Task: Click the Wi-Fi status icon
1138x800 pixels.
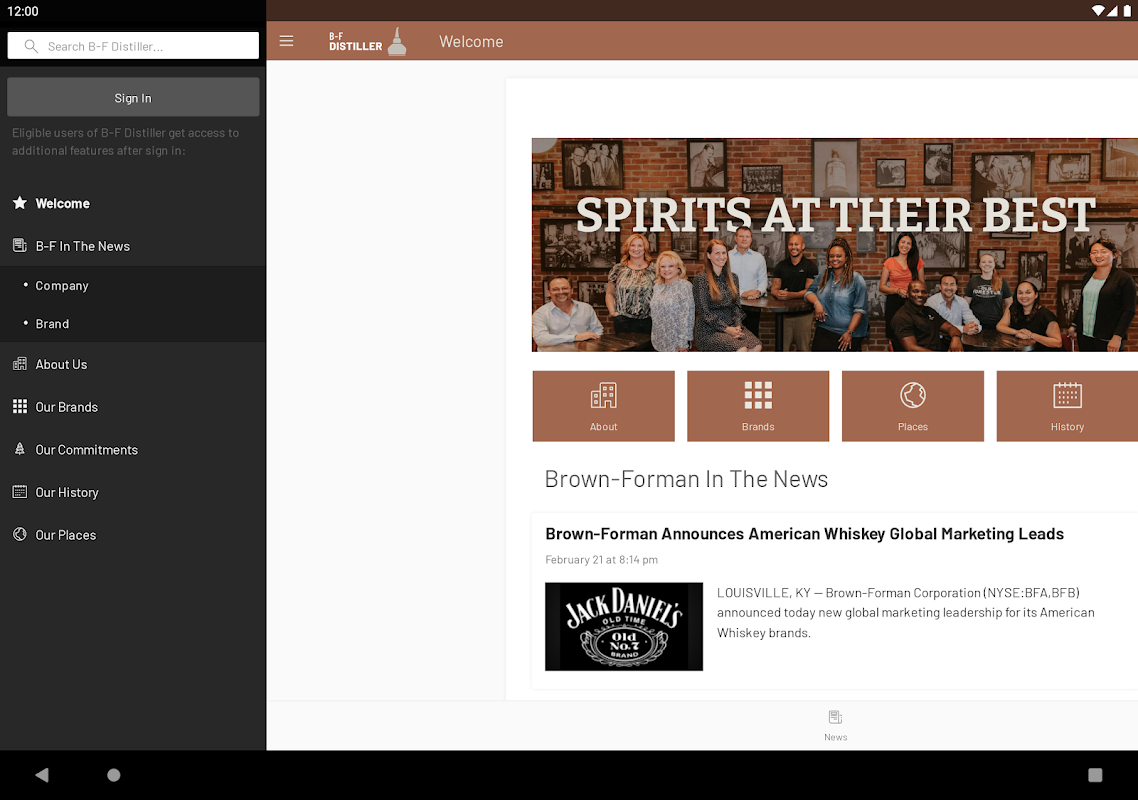Action: click(x=1098, y=10)
